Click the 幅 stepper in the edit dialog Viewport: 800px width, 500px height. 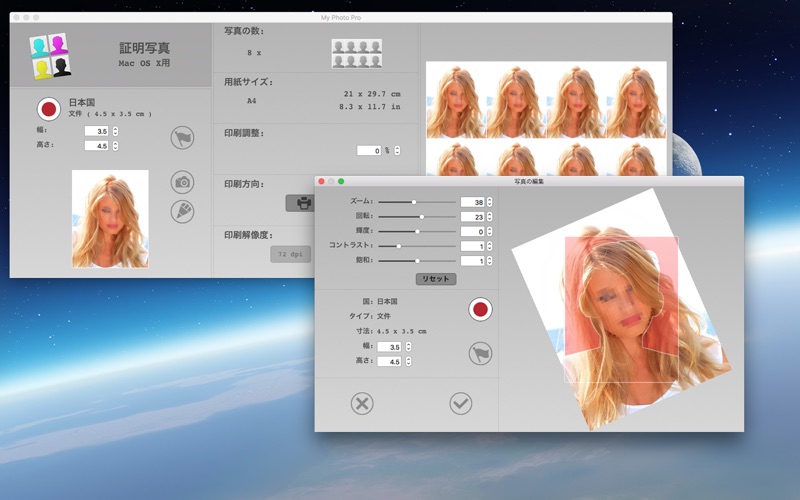pos(408,347)
